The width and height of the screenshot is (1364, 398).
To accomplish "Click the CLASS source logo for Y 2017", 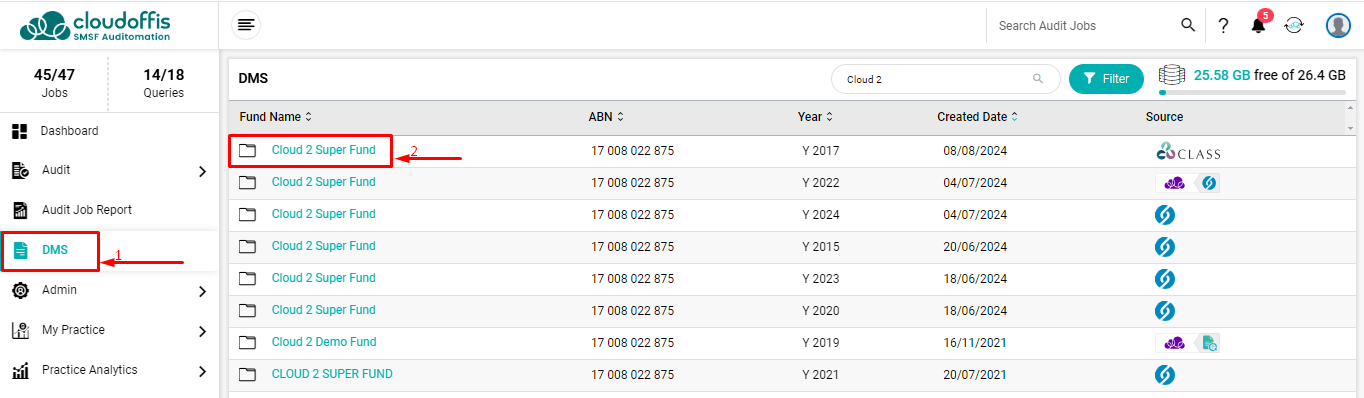I will [x=1188, y=152].
